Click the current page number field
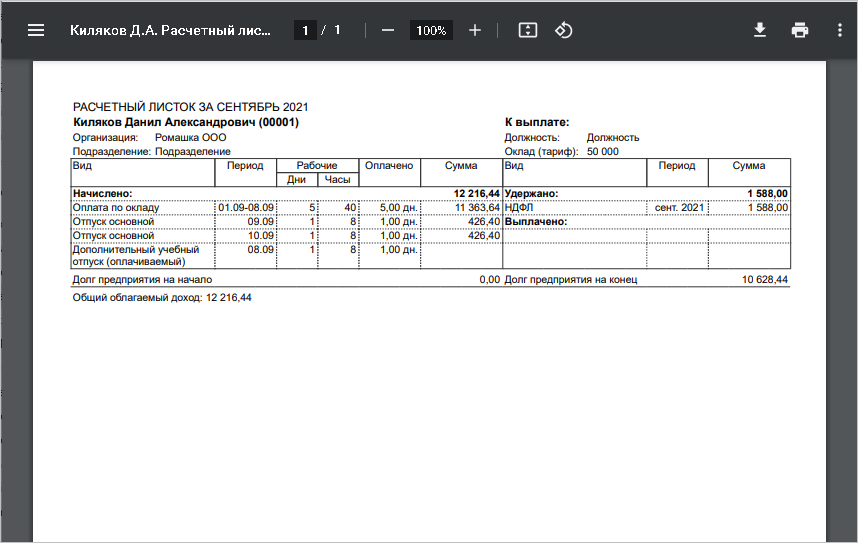858x543 pixels. 305,30
